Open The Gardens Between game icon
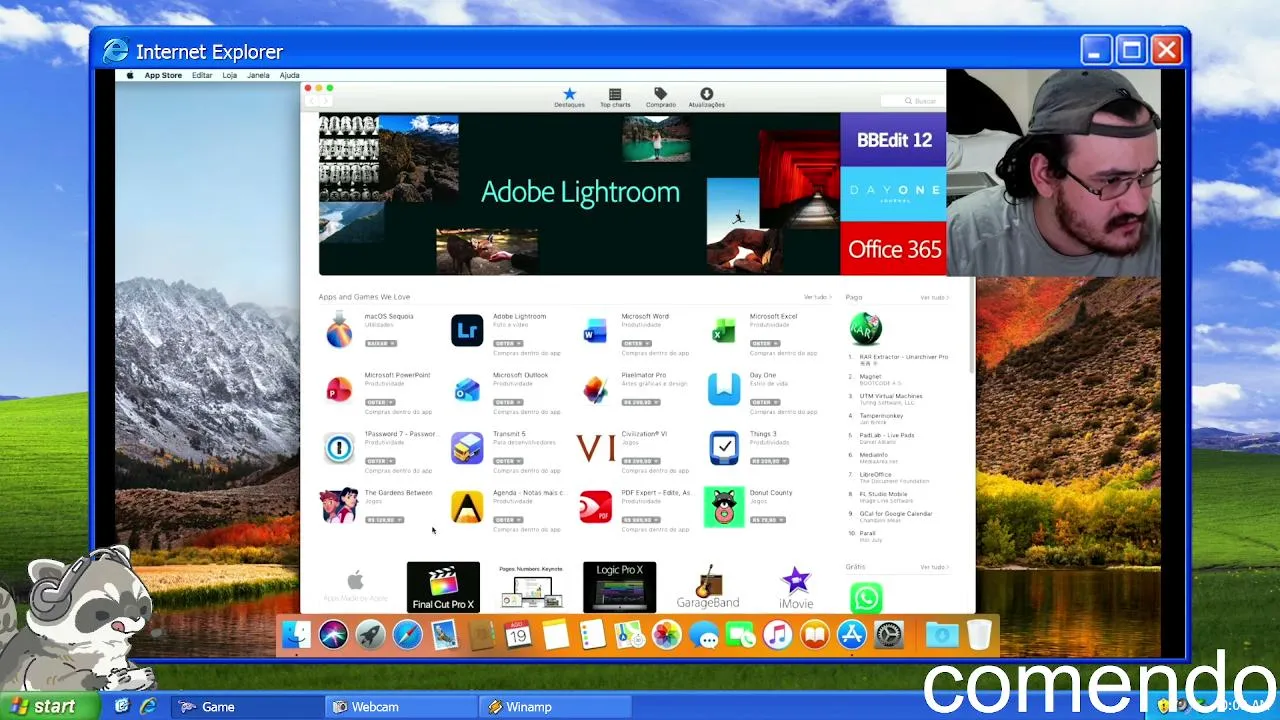Image resolution: width=1280 pixels, height=720 pixels. click(x=339, y=507)
